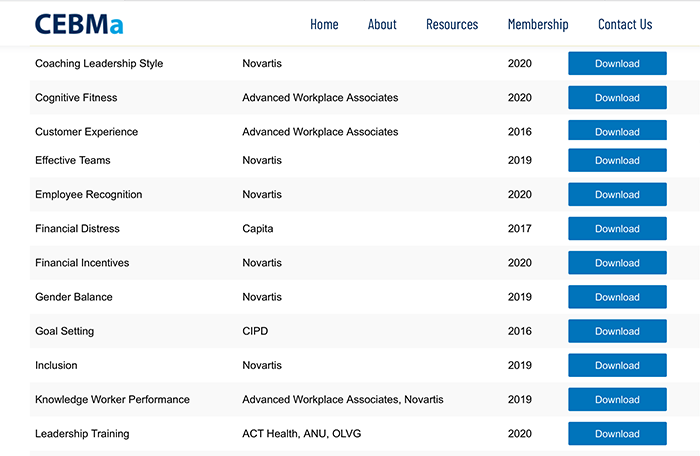The width and height of the screenshot is (700, 456).
Task: Download the Cognitive Fitness report
Action: pos(617,97)
